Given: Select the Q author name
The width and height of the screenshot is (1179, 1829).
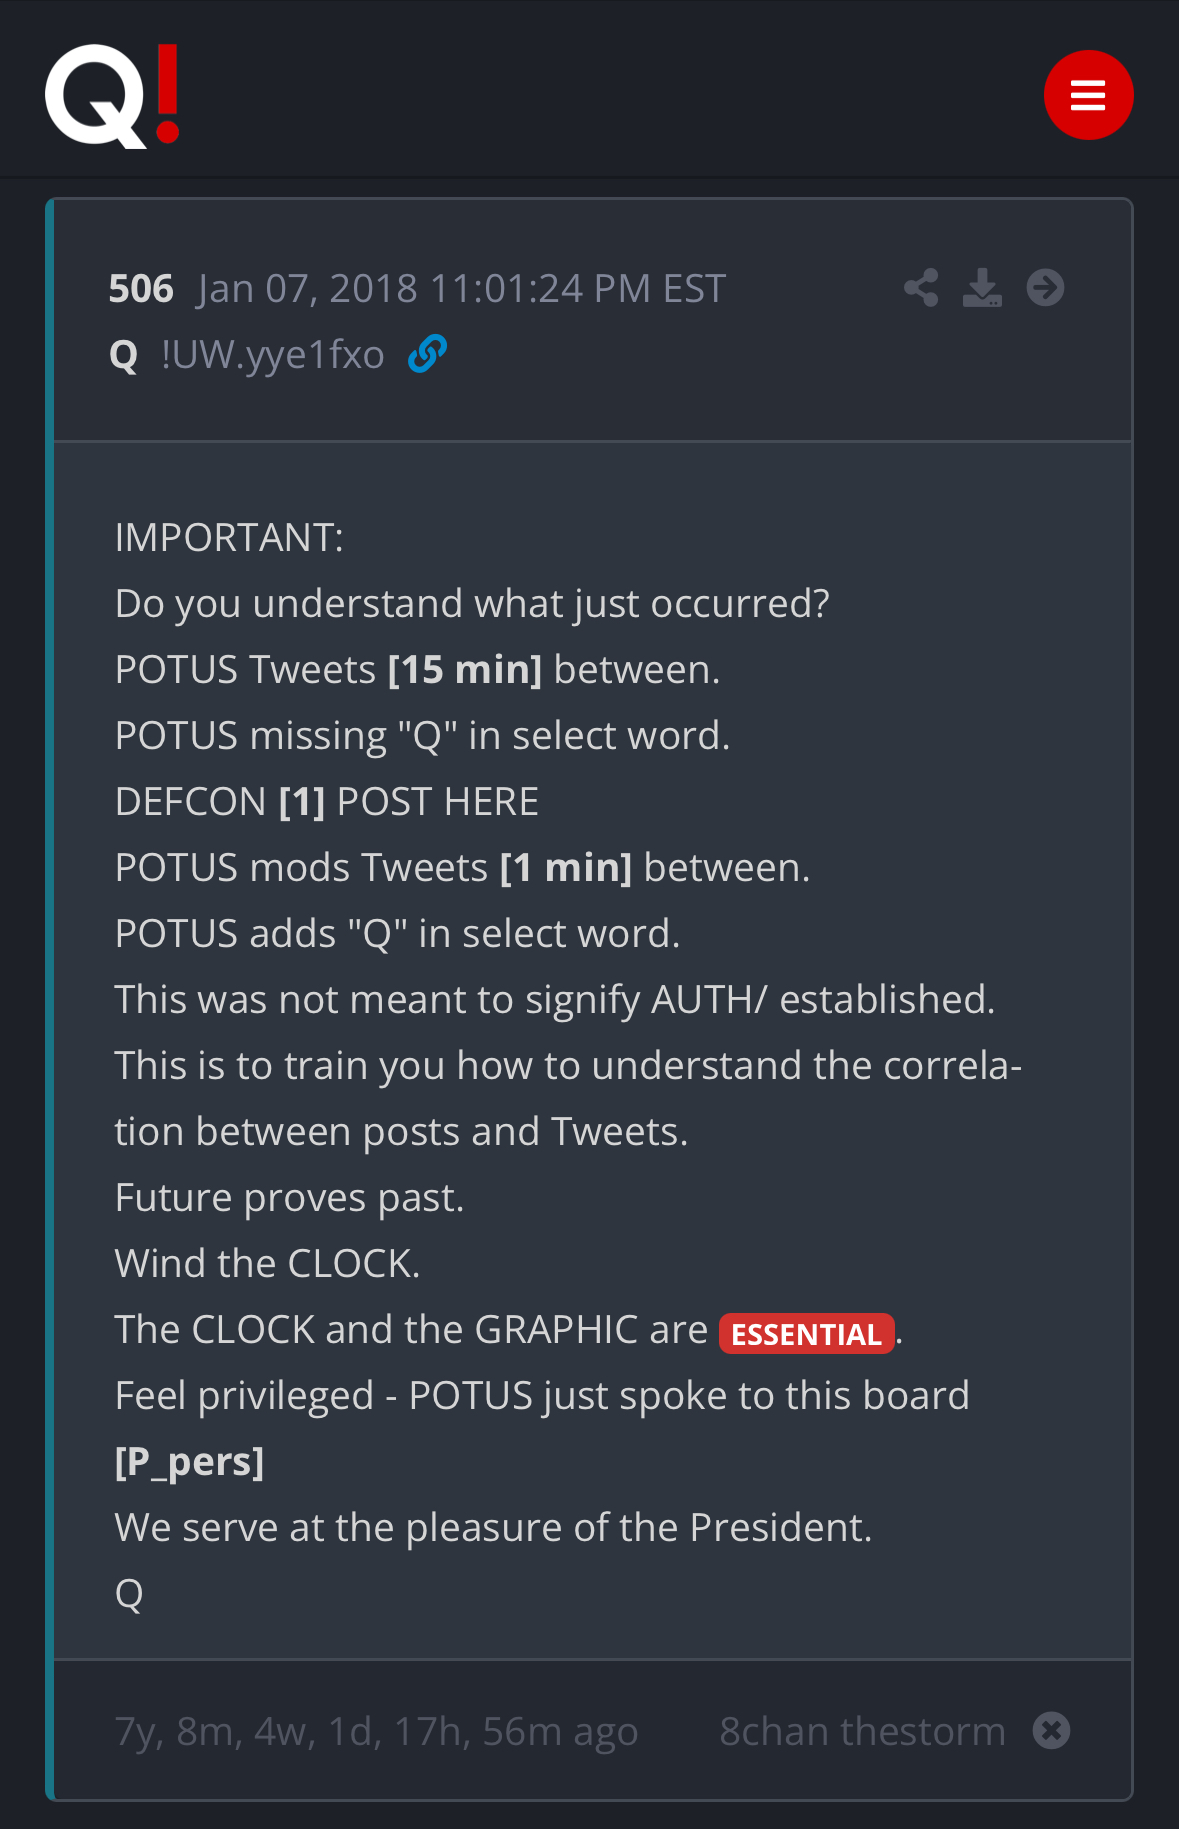Looking at the screenshot, I should (124, 355).
